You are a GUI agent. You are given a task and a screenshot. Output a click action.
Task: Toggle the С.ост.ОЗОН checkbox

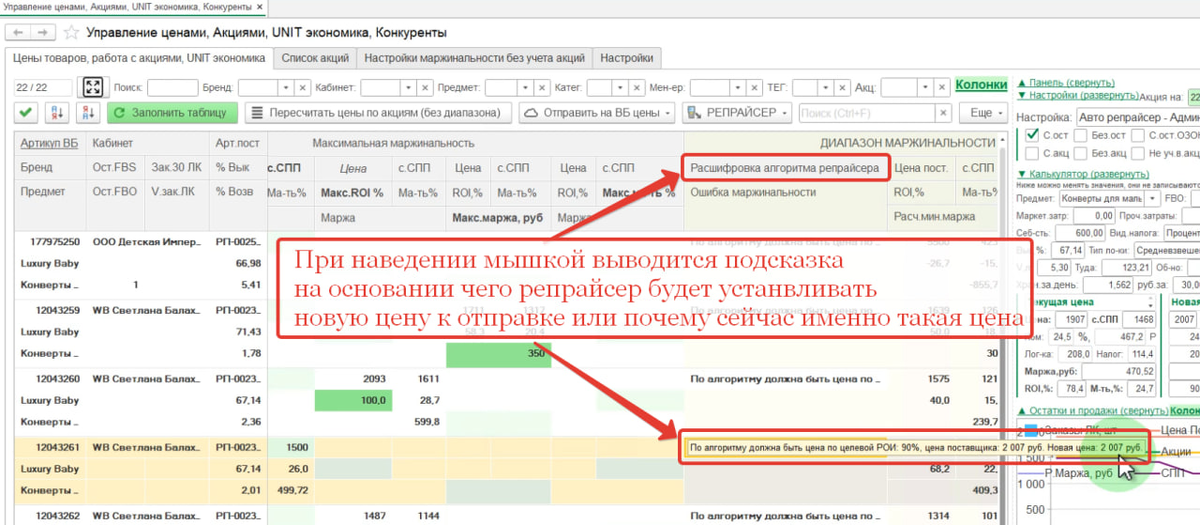click(1138, 135)
